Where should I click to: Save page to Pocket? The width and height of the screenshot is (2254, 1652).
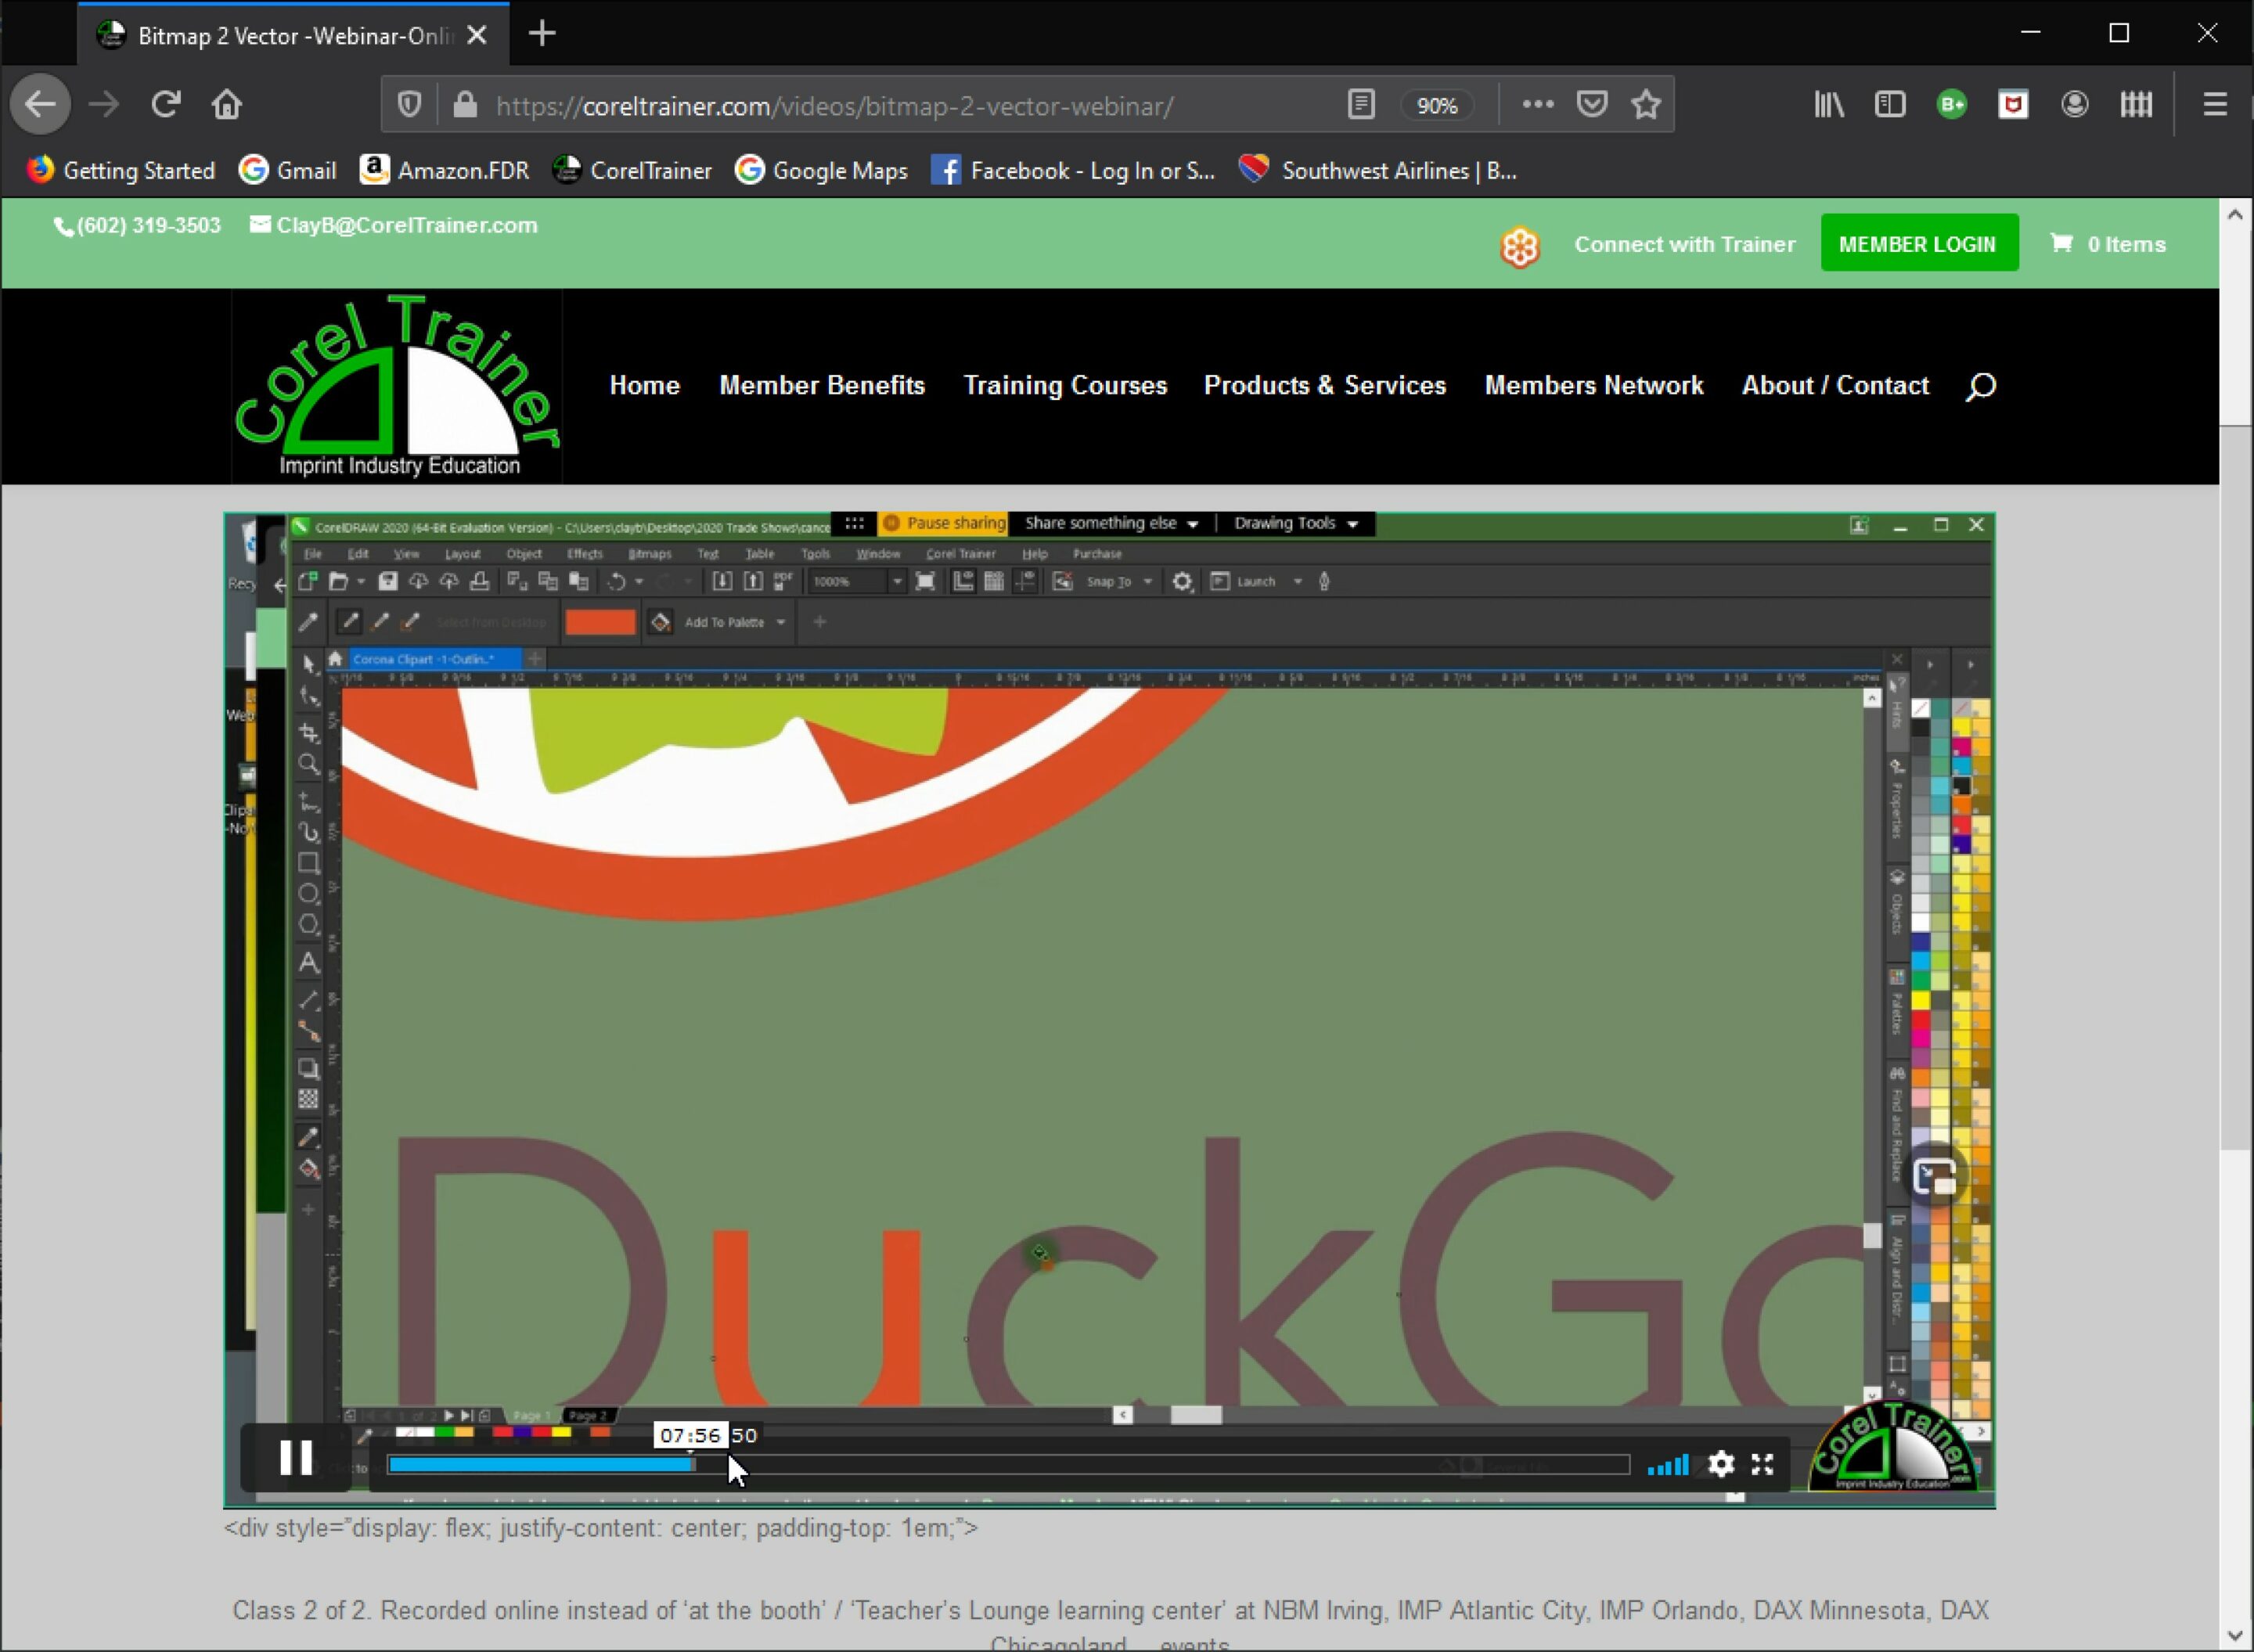tap(1592, 104)
